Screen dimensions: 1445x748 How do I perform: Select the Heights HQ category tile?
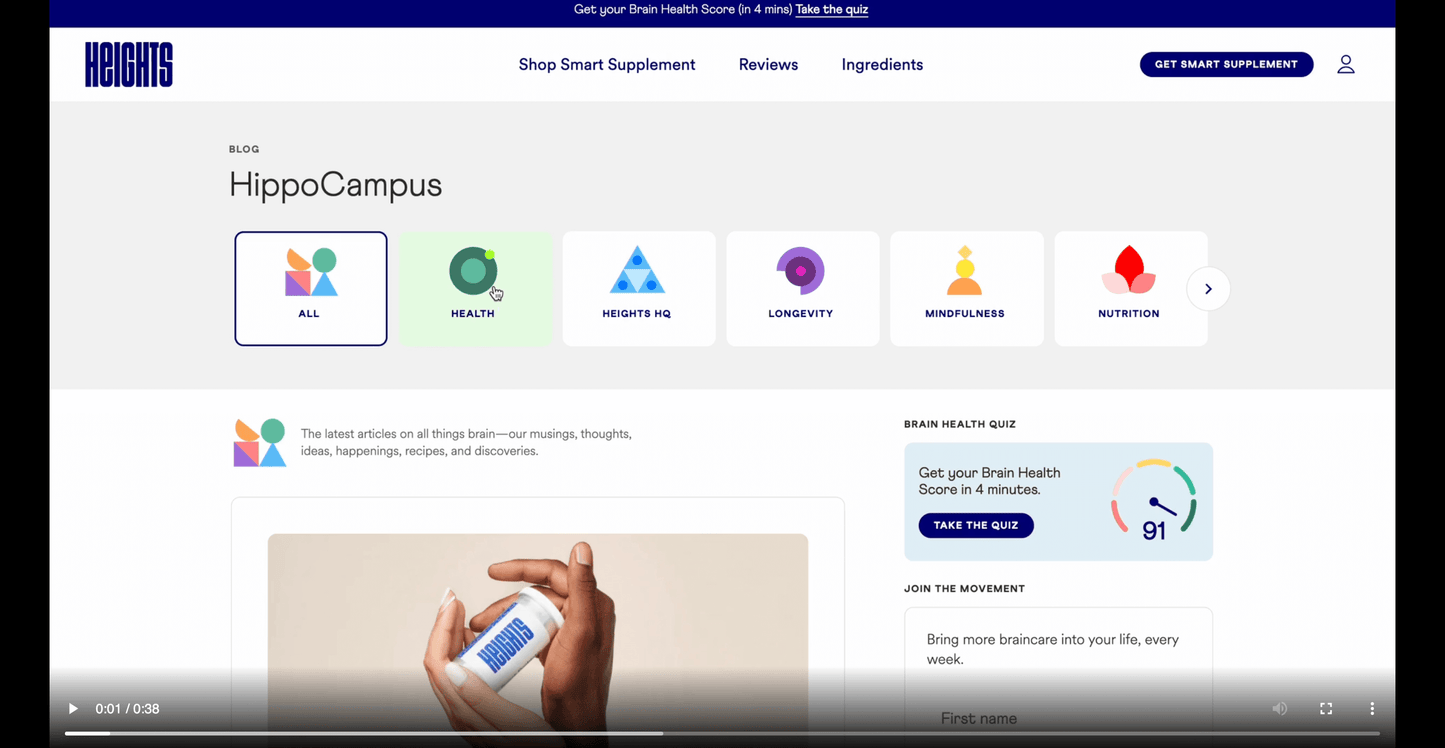click(639, 289)
